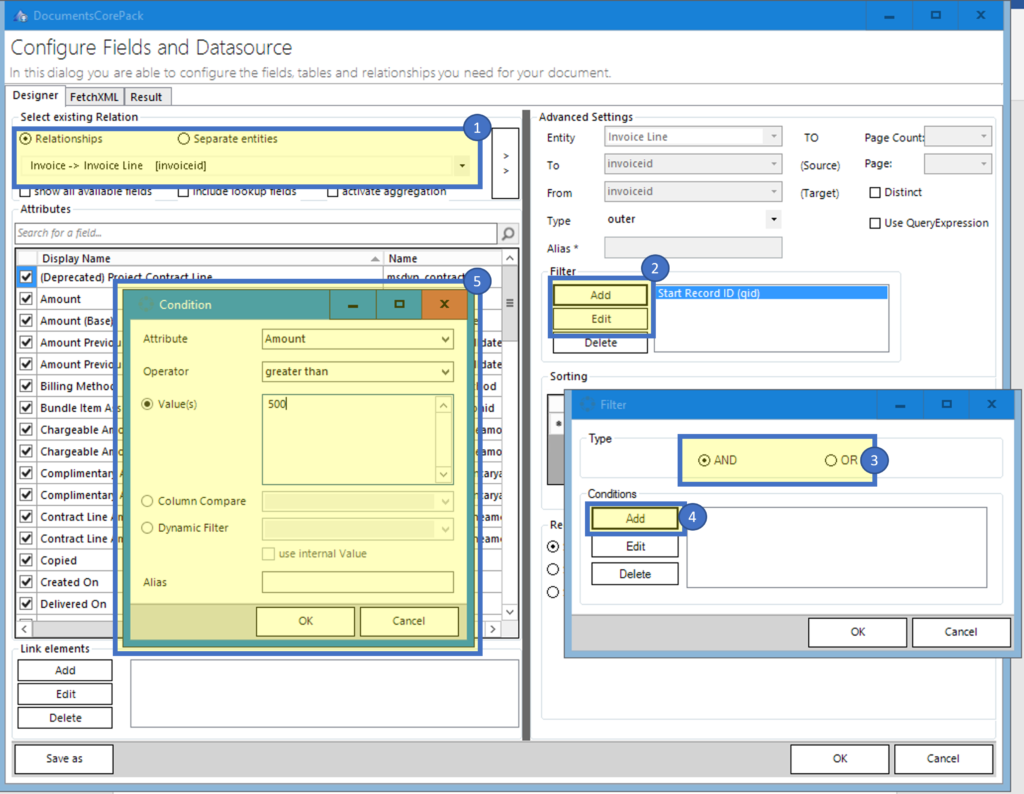
Task: Click the DocumentsCorePack title bar icon
Action: (x=19, y=15)
